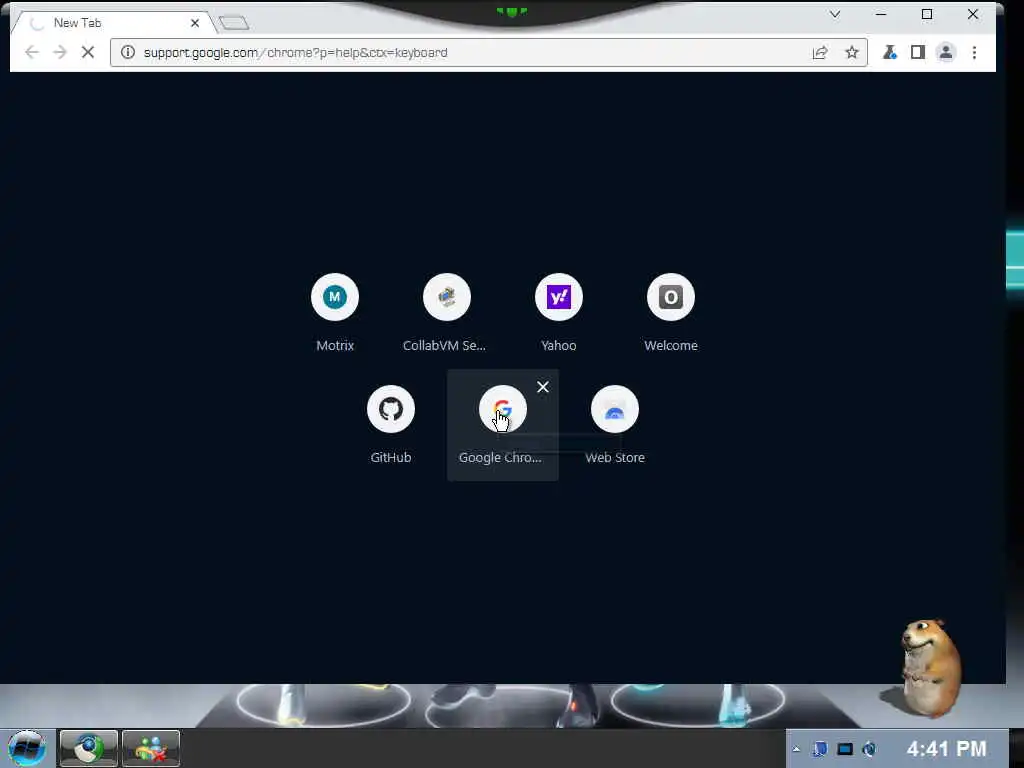Open the tab search chevron
This screenshot has width=1024, height=768.
click(x=835, y=14)
